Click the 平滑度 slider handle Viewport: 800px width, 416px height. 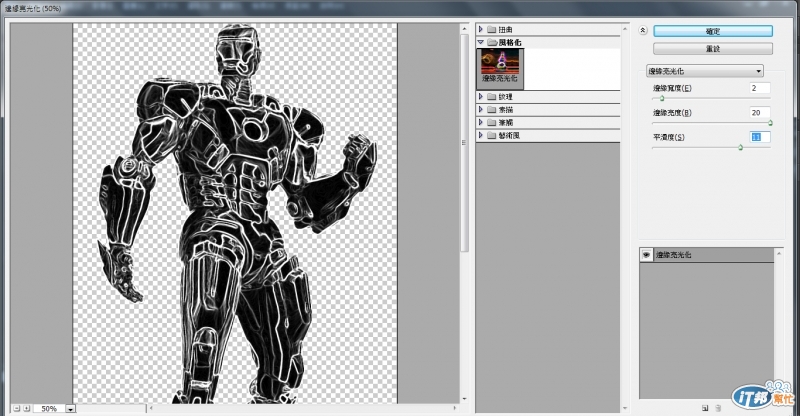[x=740, y=147]
